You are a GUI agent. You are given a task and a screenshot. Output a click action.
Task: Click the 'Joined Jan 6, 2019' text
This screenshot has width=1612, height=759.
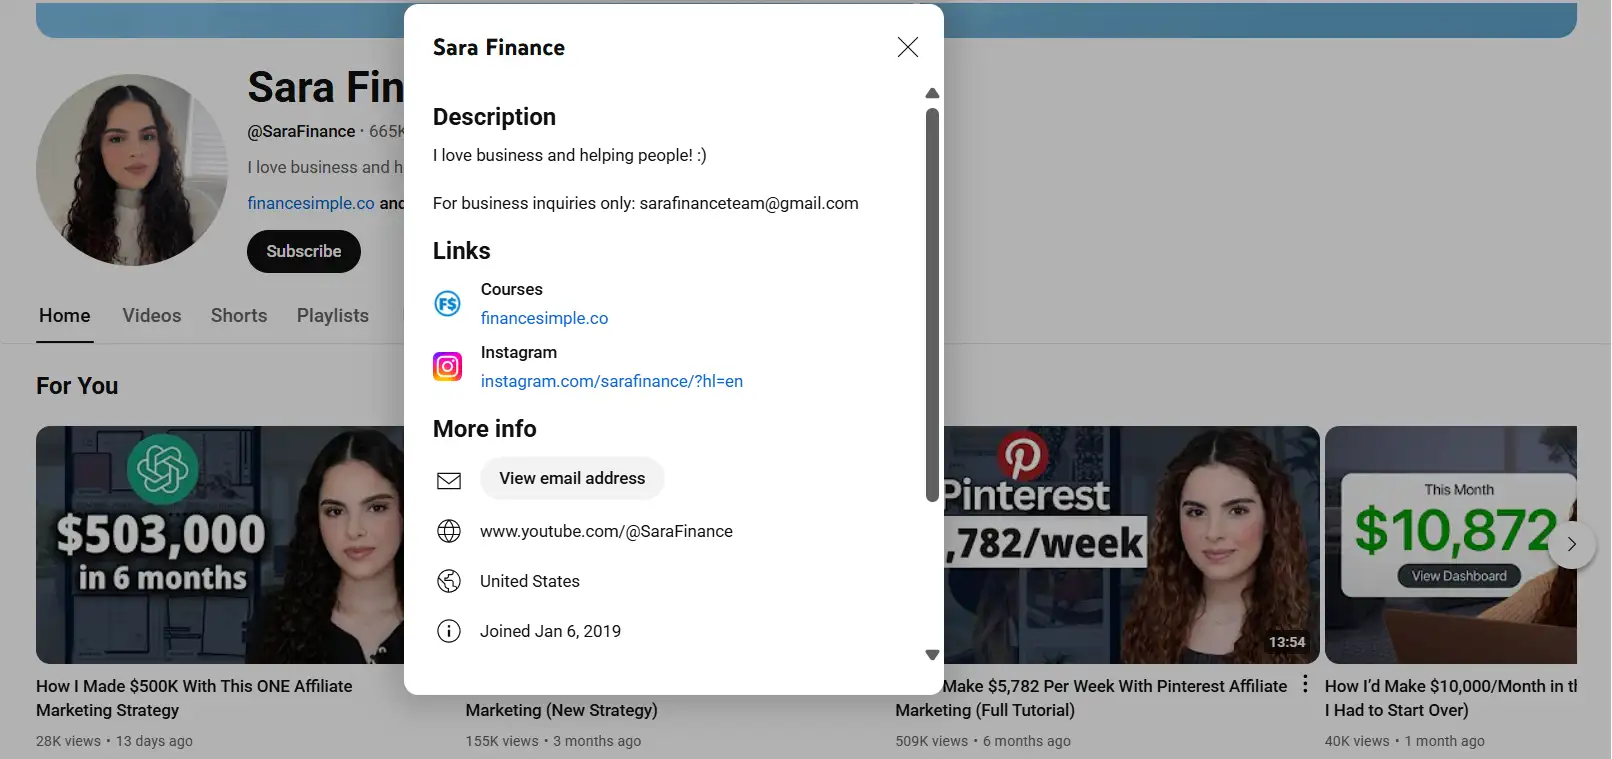coord(550,631)
